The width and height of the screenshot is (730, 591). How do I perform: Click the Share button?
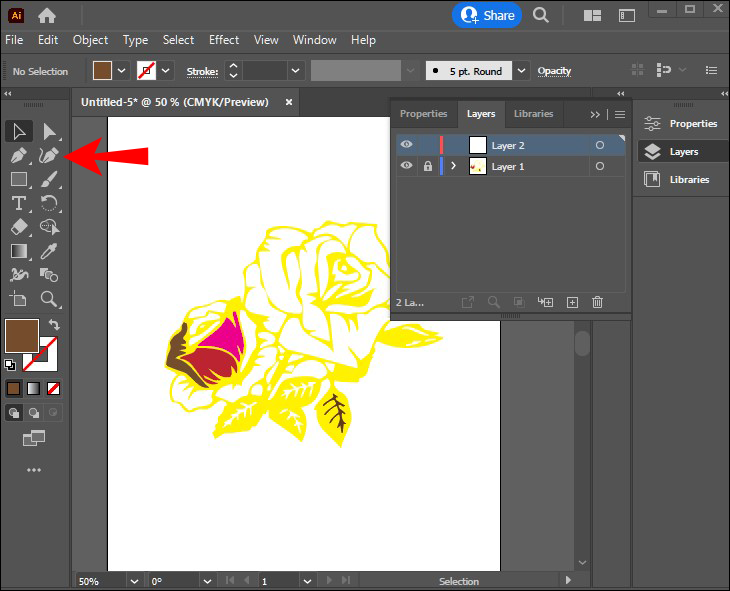pyautogui.click(x=488, y=15)
